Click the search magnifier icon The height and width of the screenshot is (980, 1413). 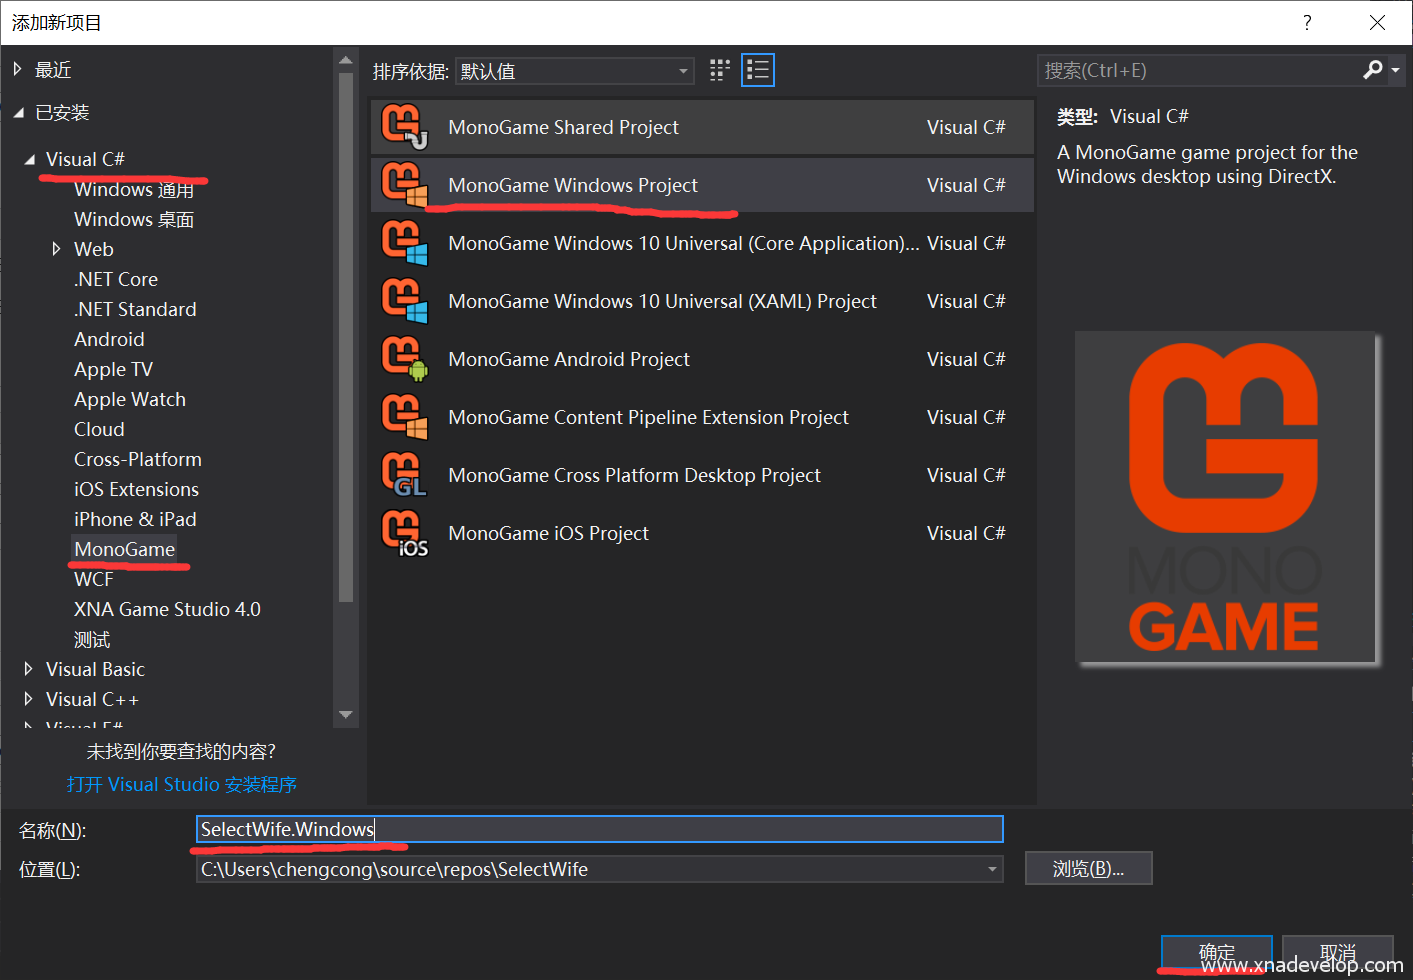coord(1373,70)
